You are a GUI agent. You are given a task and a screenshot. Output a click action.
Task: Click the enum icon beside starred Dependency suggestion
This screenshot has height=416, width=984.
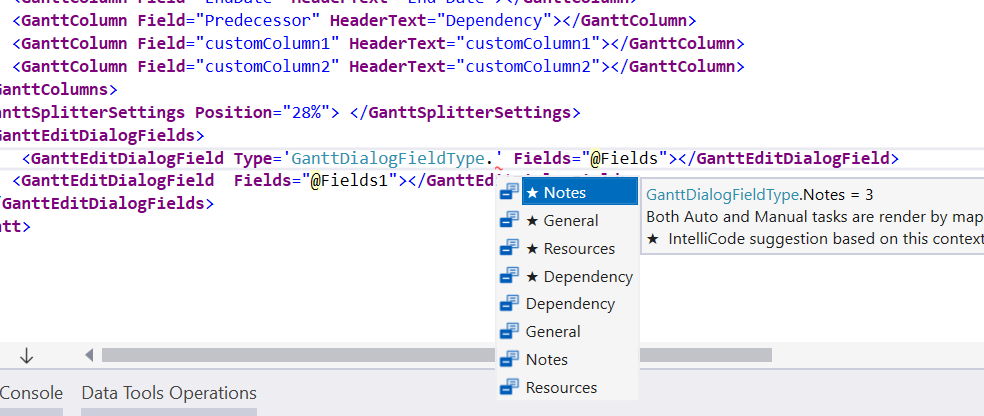click(x=510, y=276)
